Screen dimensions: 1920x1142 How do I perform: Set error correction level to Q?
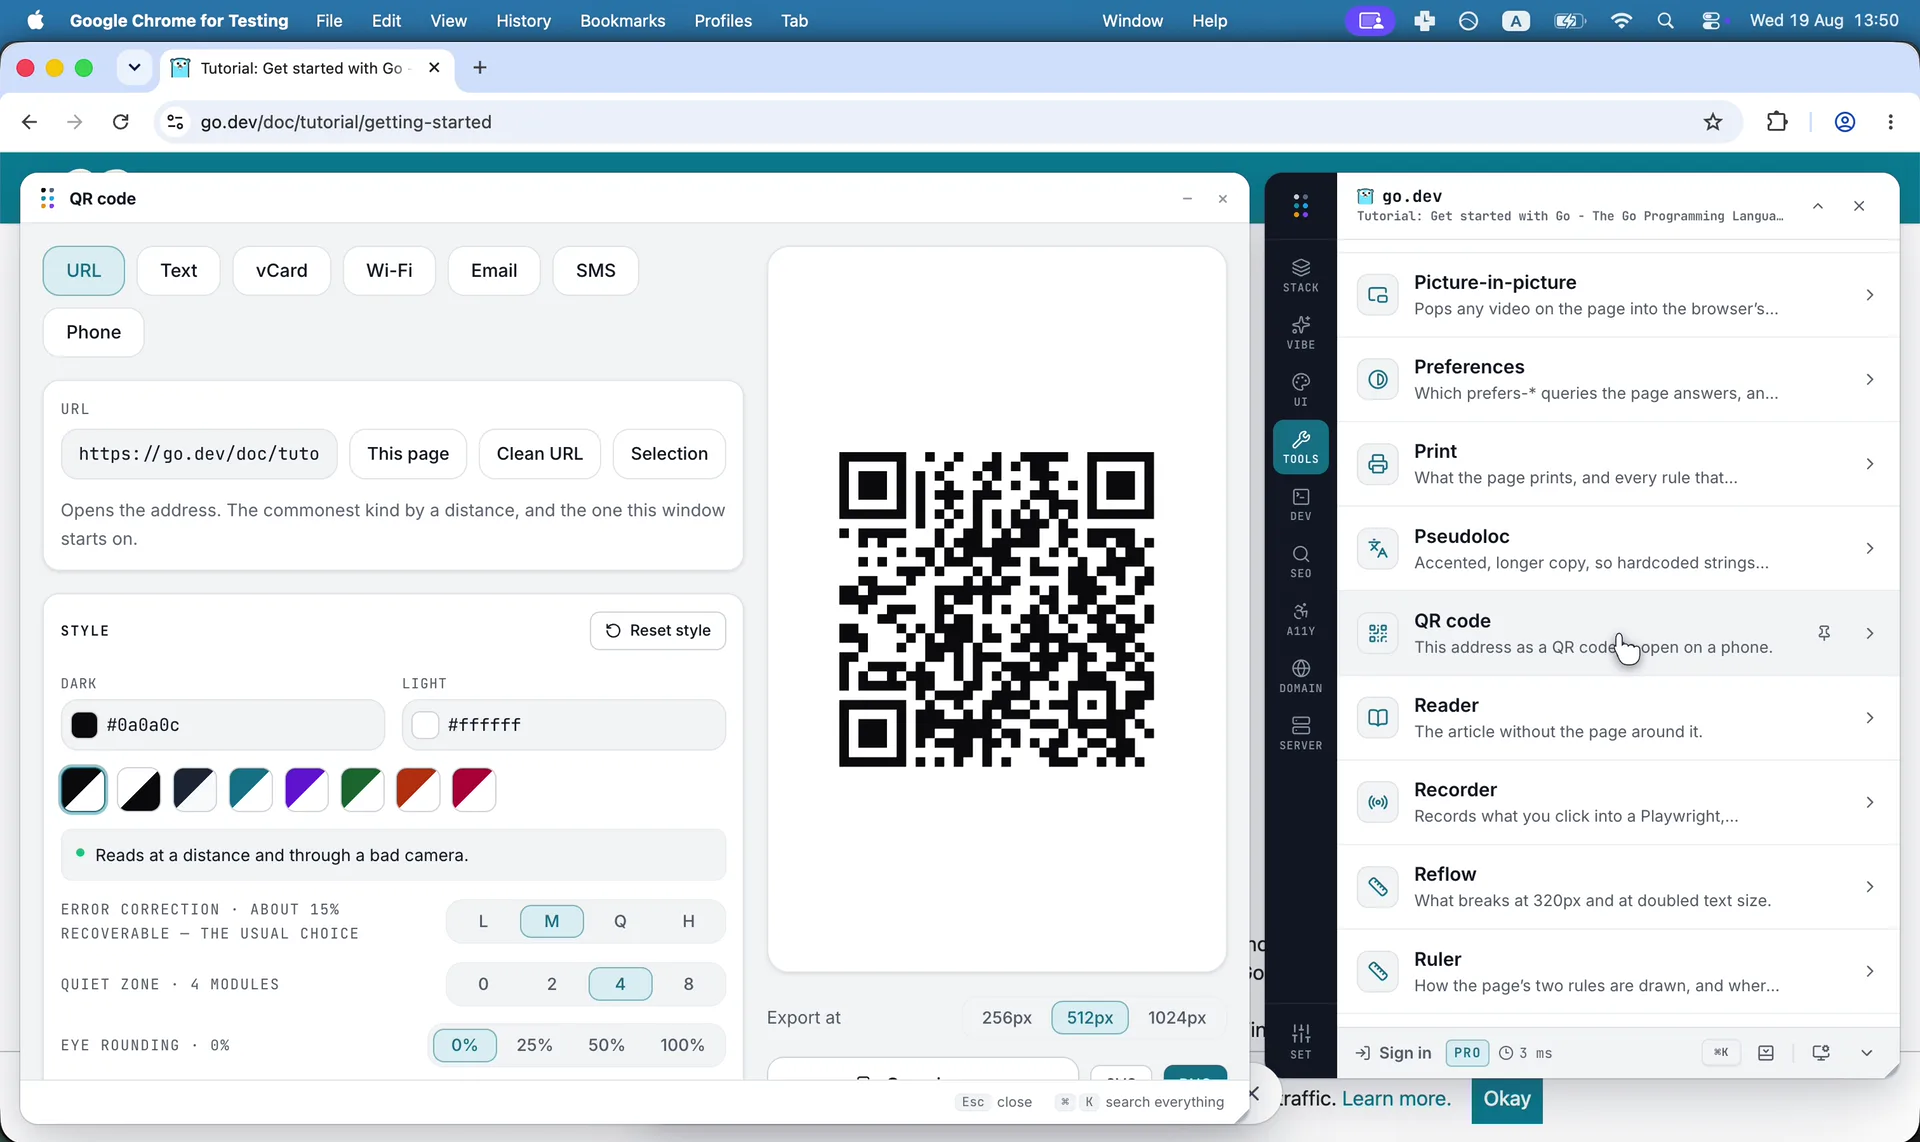click(620, 921)
